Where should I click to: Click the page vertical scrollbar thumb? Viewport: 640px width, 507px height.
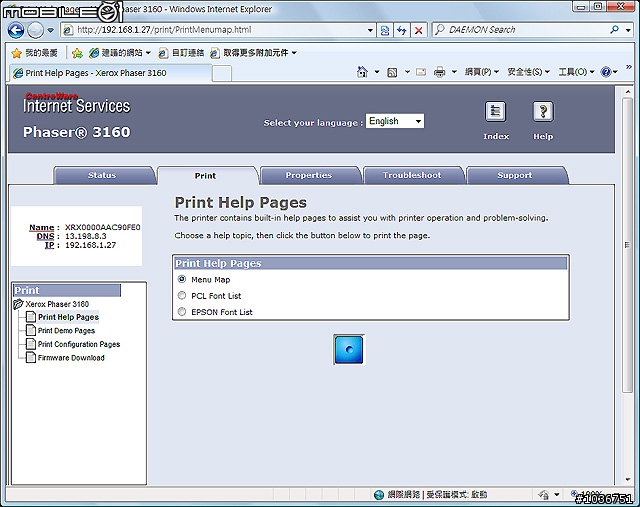[627, 245]
